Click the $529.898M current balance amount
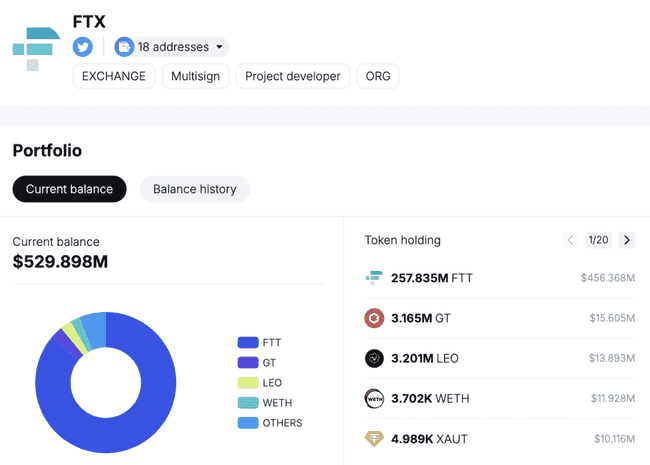The width and height of the screenshot is (650, 465). [x=60, y=262]
